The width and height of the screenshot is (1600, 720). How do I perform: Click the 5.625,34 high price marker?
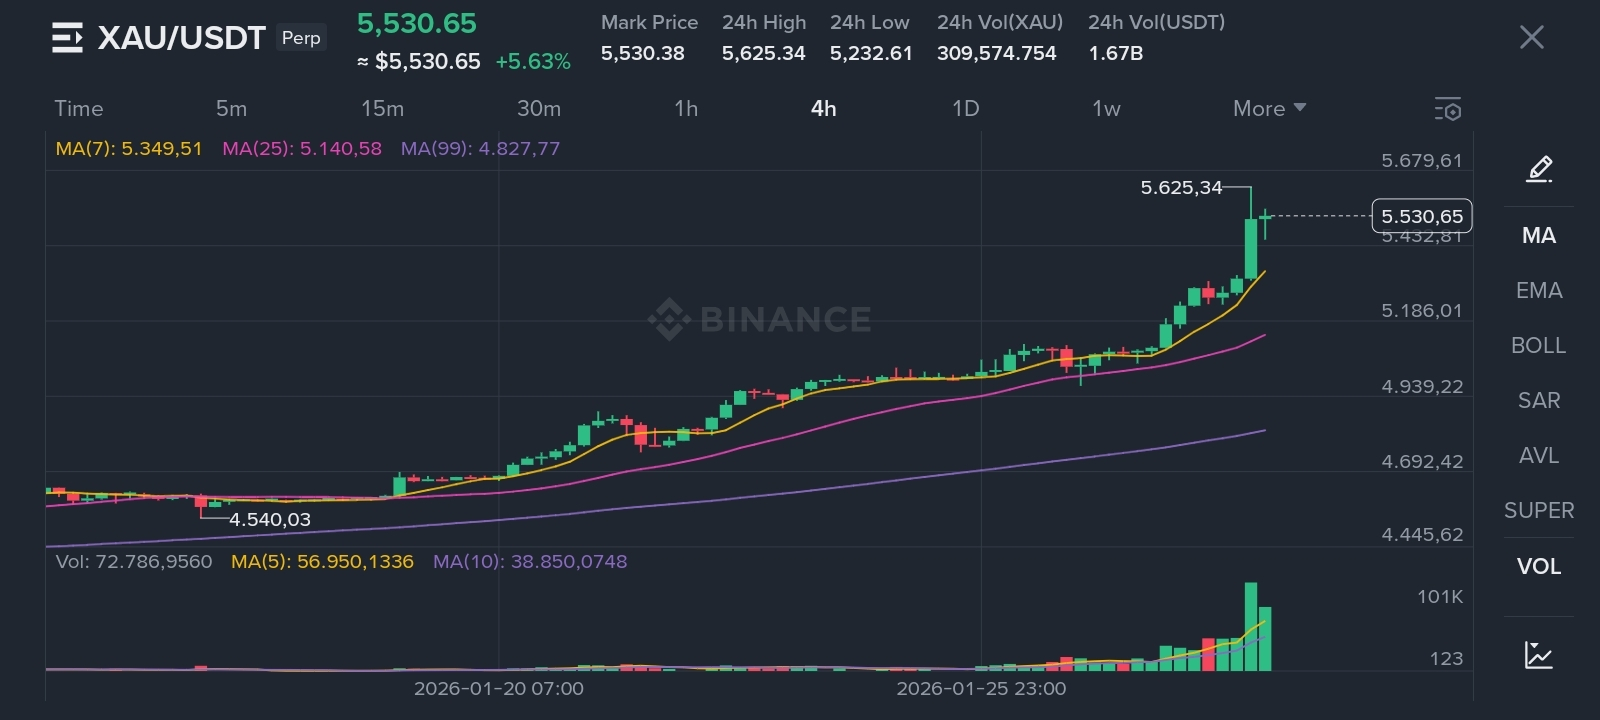coord(1181,187)
